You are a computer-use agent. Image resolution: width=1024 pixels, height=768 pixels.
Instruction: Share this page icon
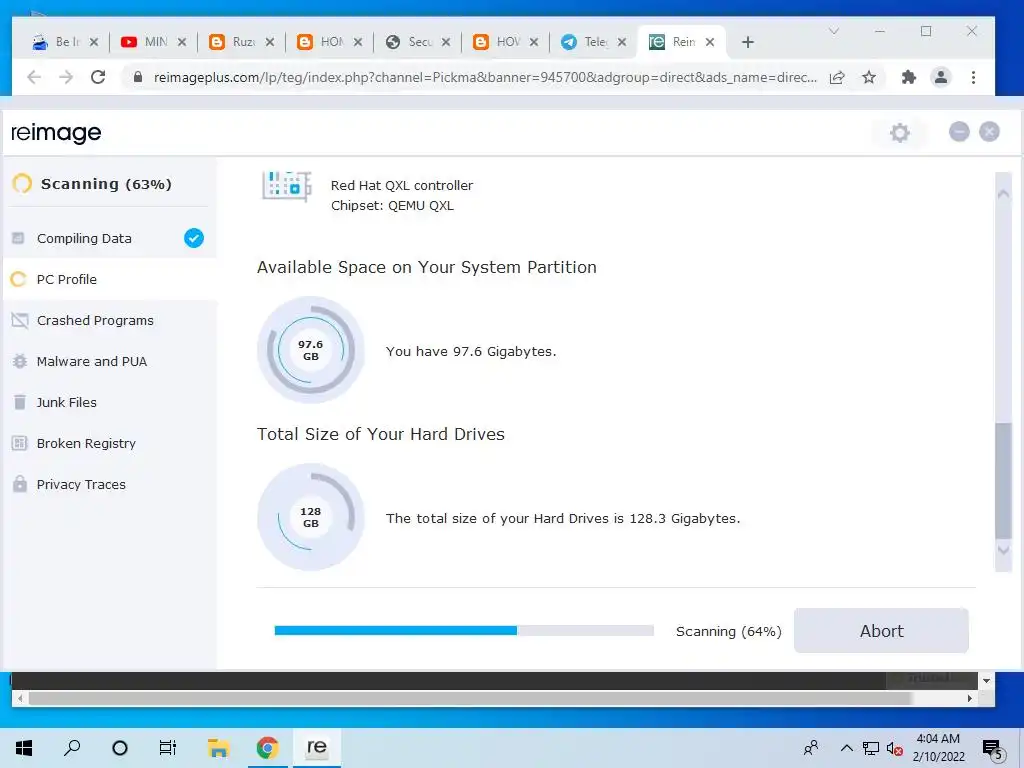pyautogui.click(x=837, y=78)
